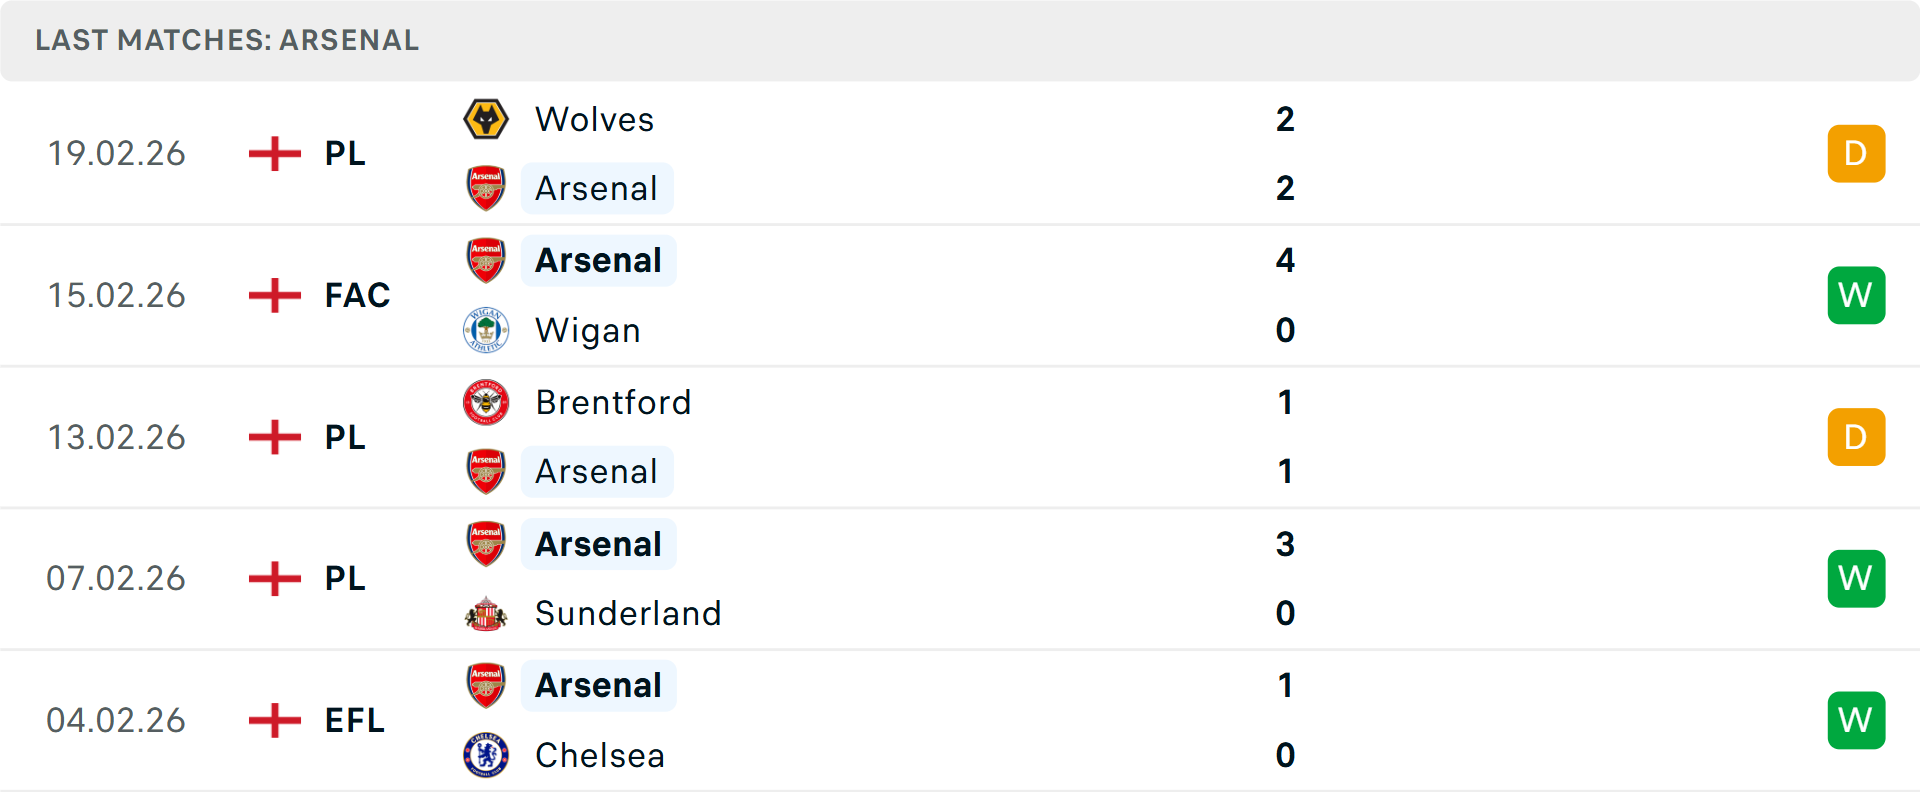Open the Arsenal team page link

tap(597, 188)
